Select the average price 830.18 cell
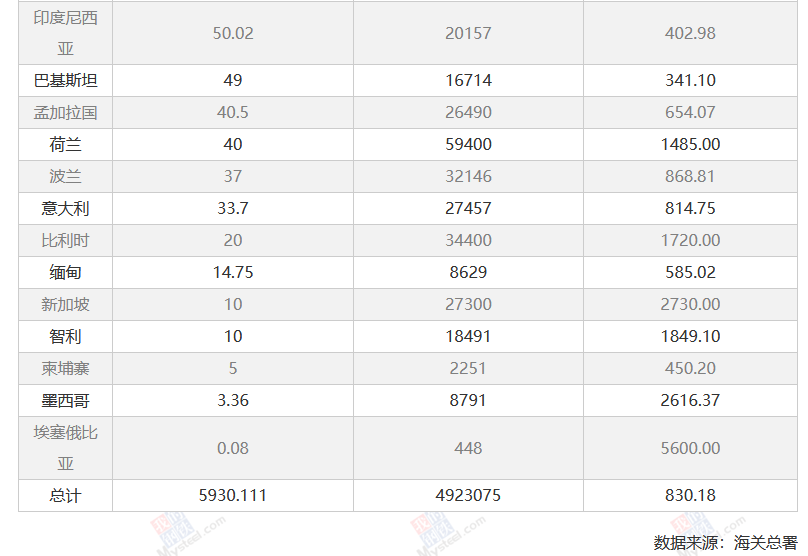The height and width of the screenshot is (556, 808). pyautogui.click(x=690, y=495)
